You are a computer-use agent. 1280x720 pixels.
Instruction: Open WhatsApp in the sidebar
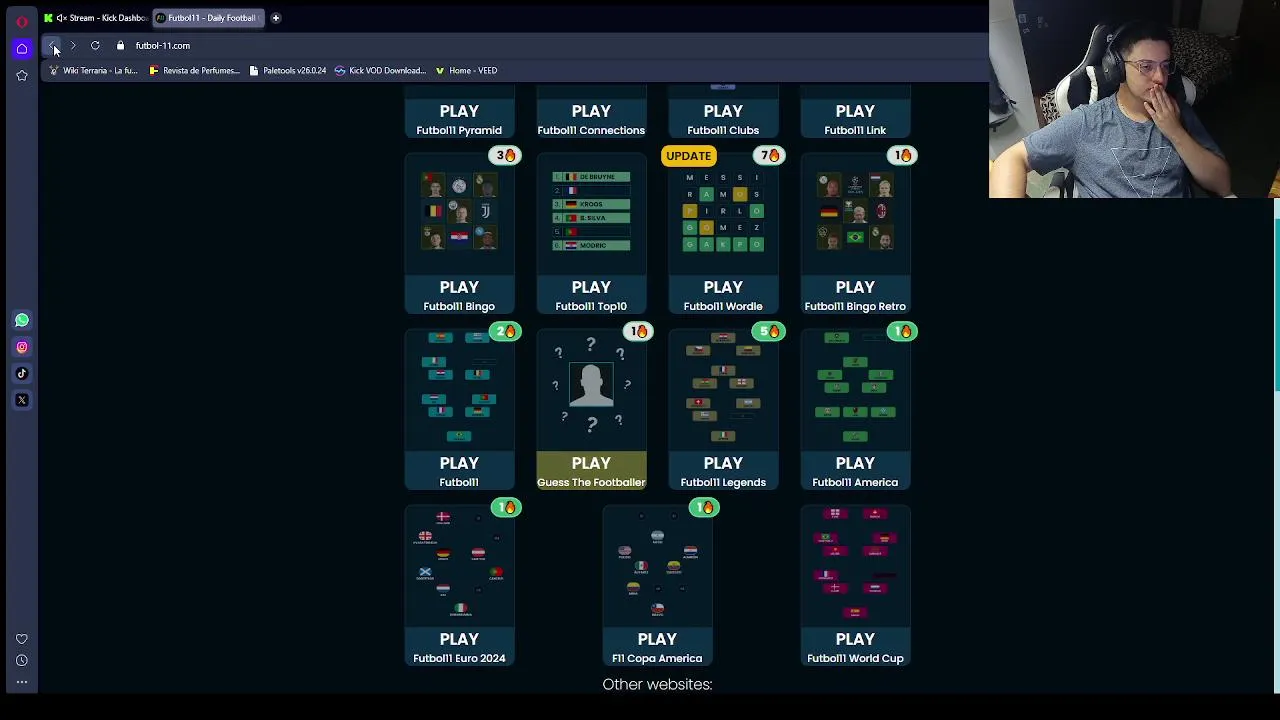pyautogui.click(x=22, y=320)
